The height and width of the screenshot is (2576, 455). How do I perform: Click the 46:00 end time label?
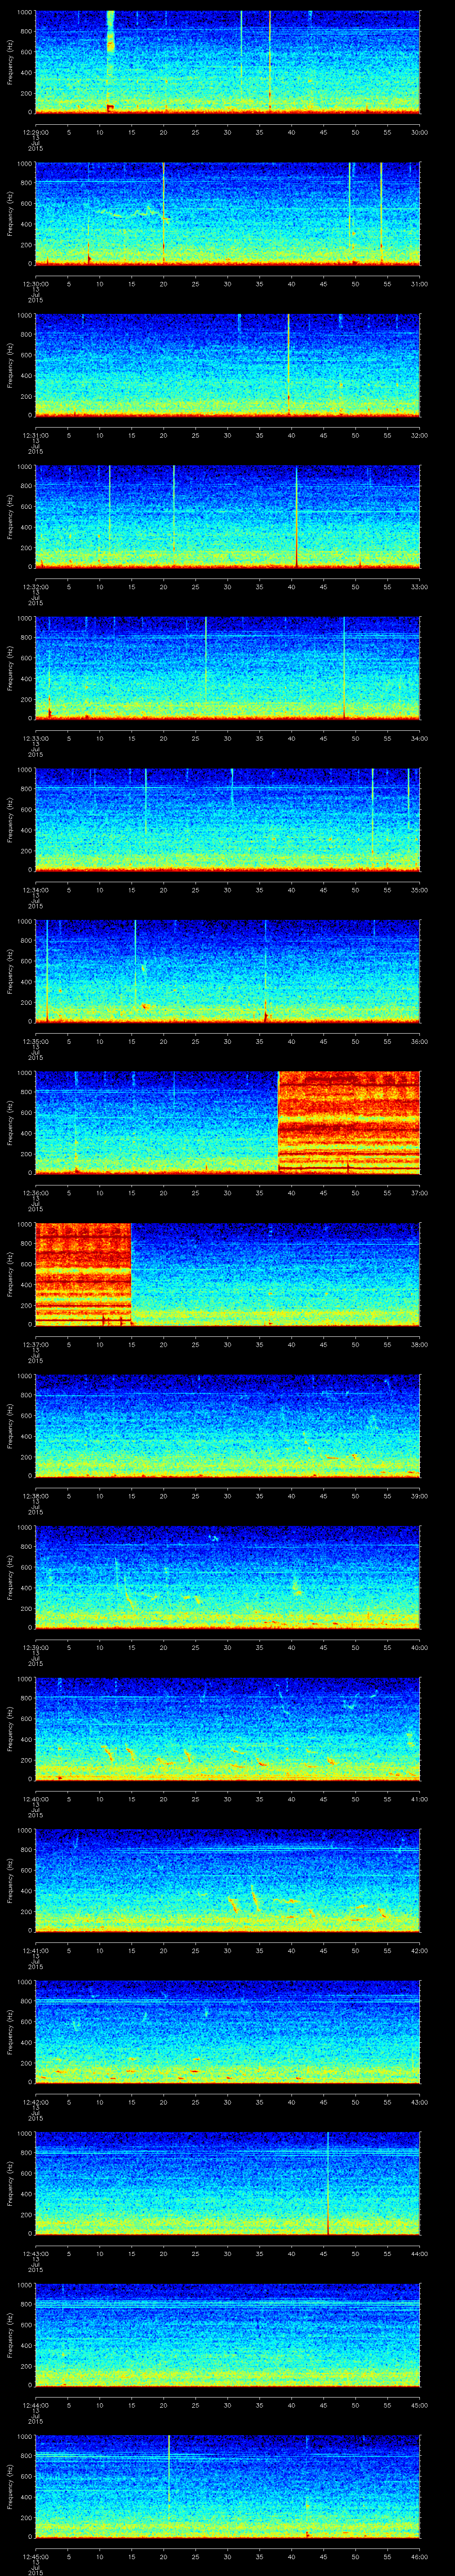[419, 2556]
